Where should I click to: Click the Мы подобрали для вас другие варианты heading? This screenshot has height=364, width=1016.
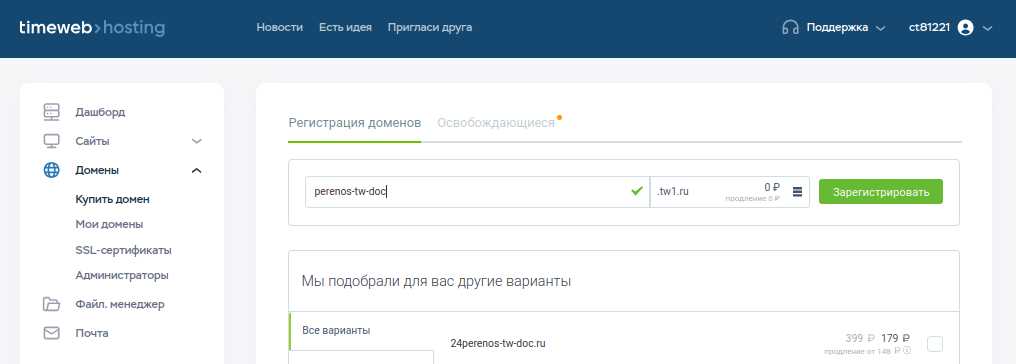[436, 281]
